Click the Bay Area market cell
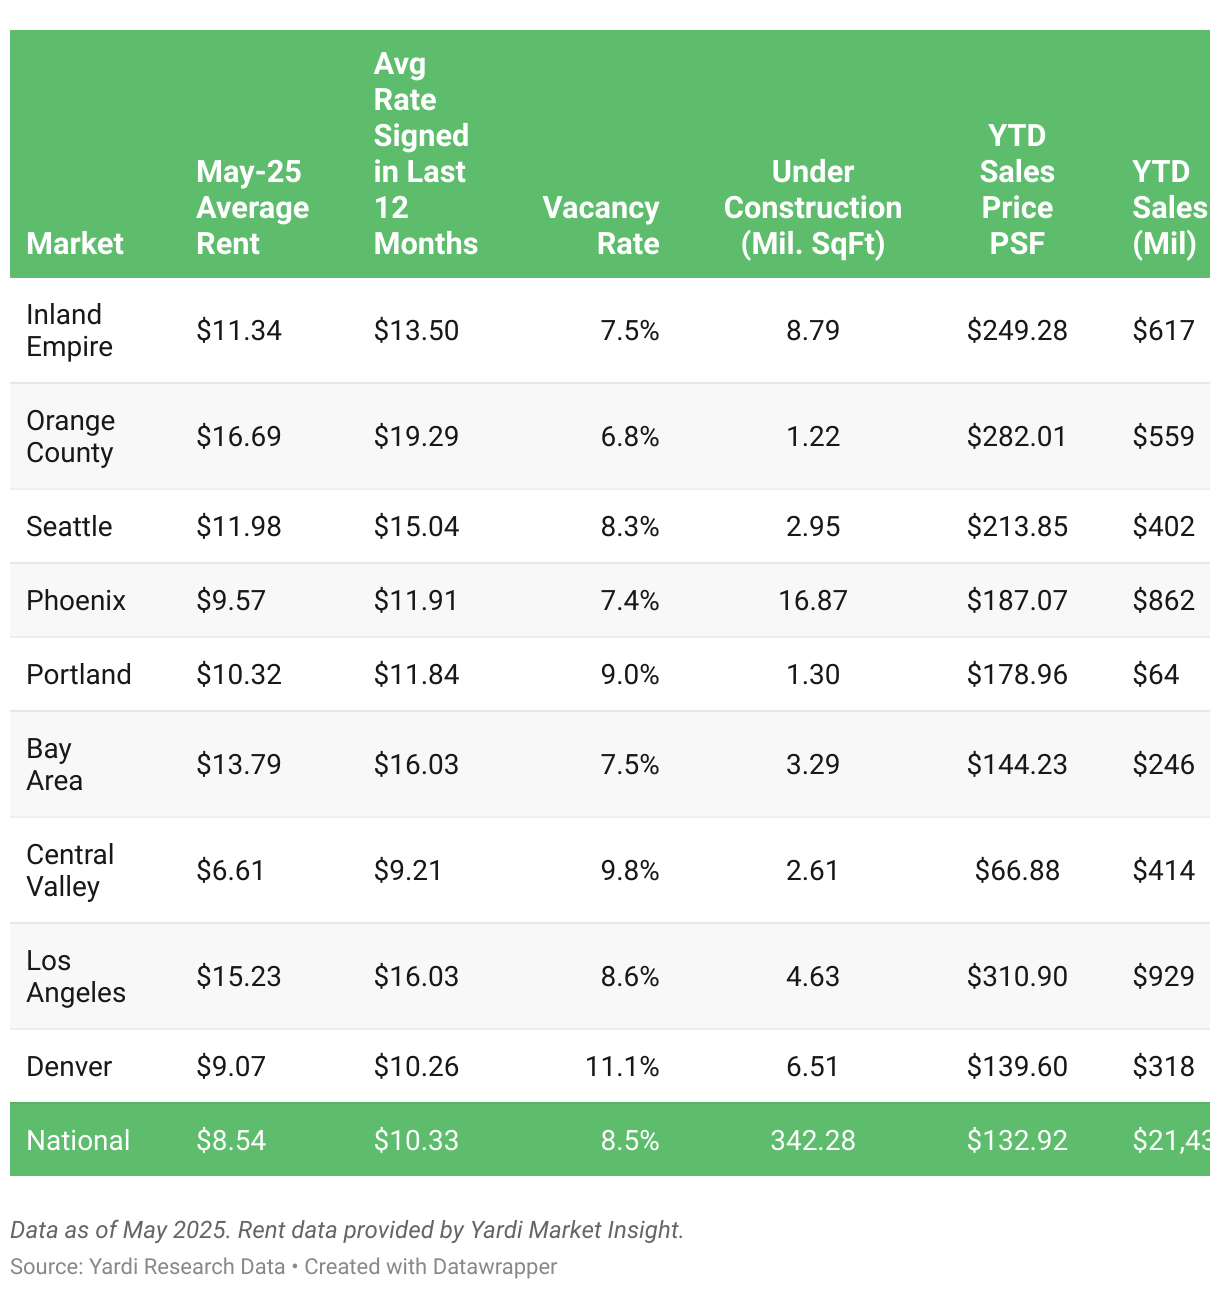Screen dimensions: 1220x1290 (54, 764)
